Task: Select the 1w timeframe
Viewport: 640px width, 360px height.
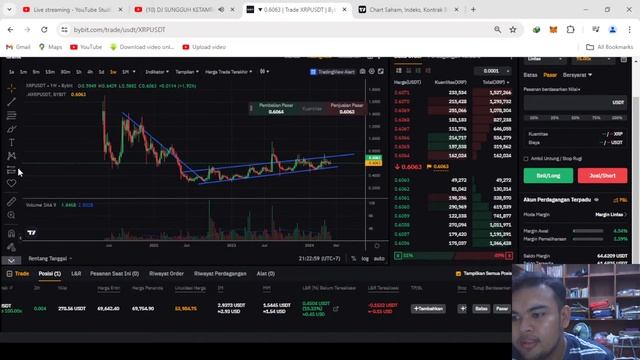Action: pyautogui.click(x=113, y=72)
